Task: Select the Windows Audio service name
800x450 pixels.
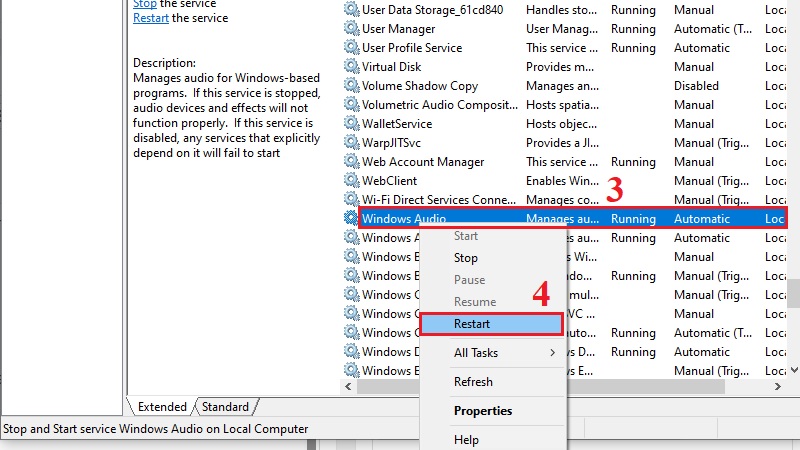Action: click(x=404, y=218)
